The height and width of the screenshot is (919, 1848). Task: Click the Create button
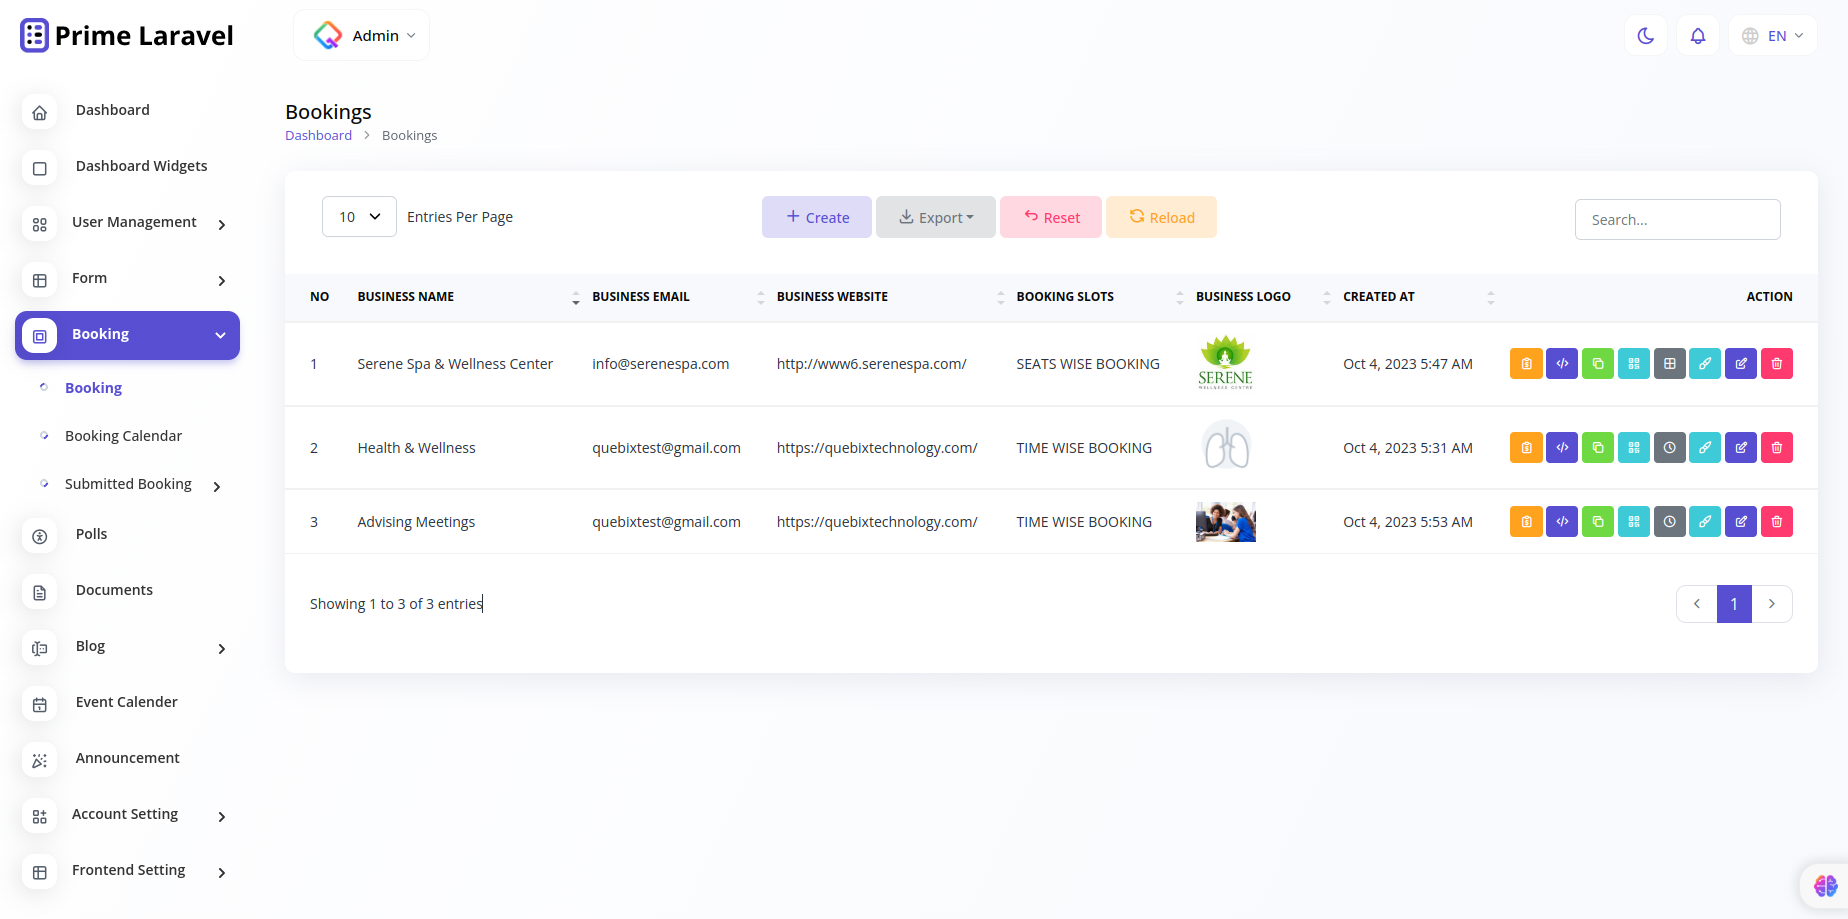tap(816, 216)
